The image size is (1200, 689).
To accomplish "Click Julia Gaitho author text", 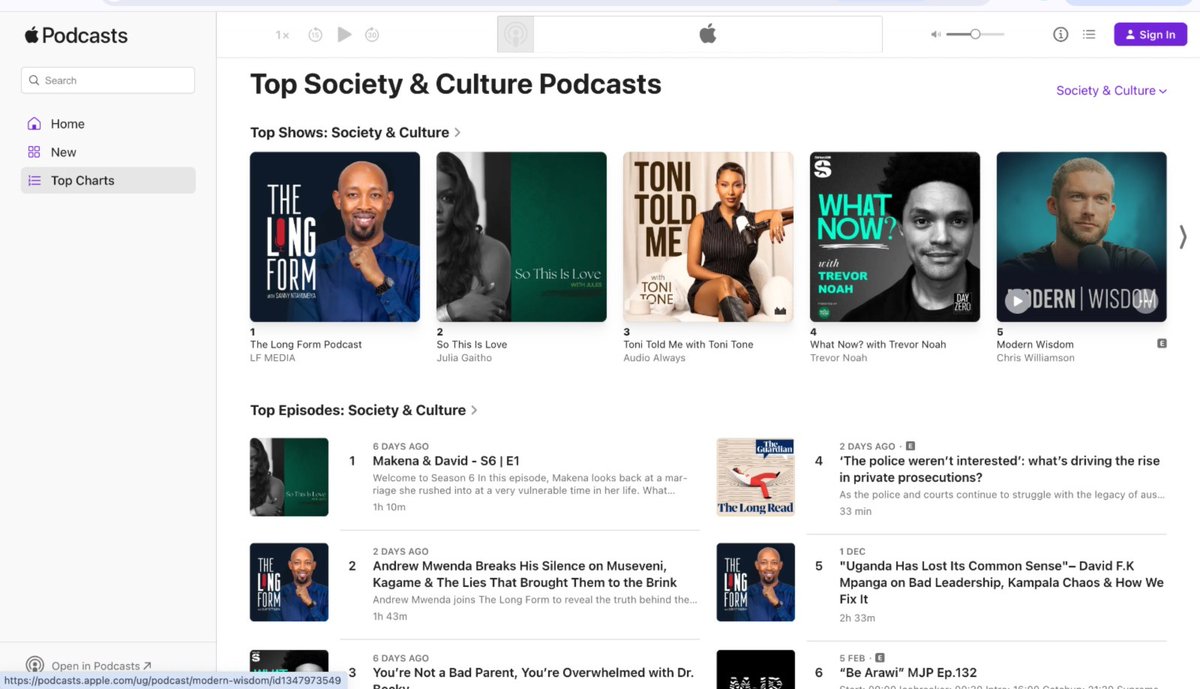I will [x=464, y=358].
